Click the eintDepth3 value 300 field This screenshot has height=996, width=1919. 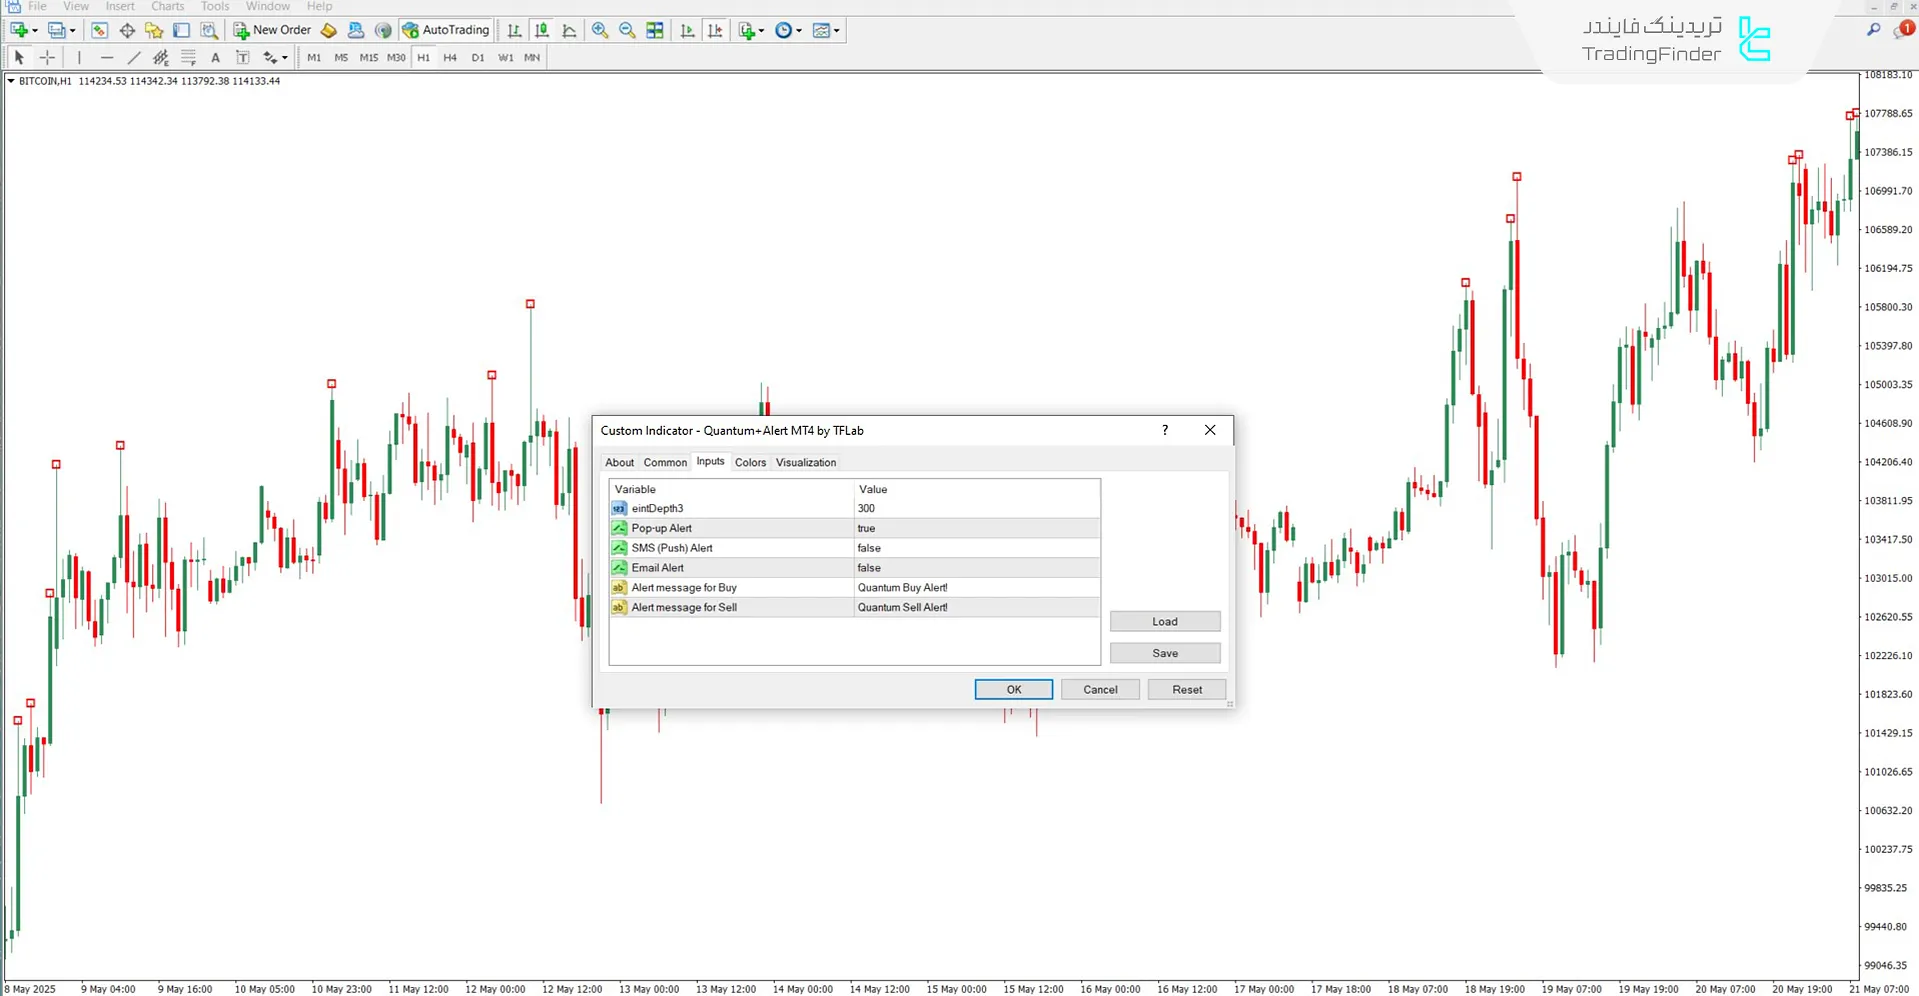point(975,509)
